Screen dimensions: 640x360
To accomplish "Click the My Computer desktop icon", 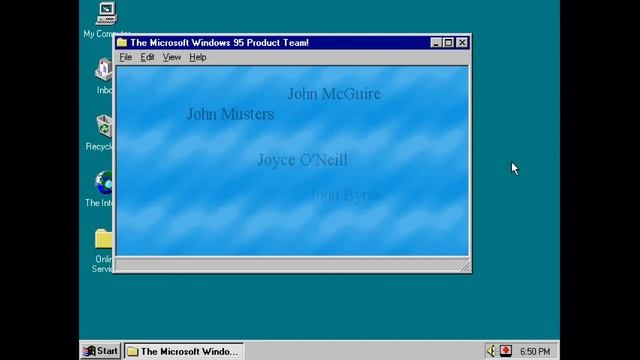I will point(107,14).
